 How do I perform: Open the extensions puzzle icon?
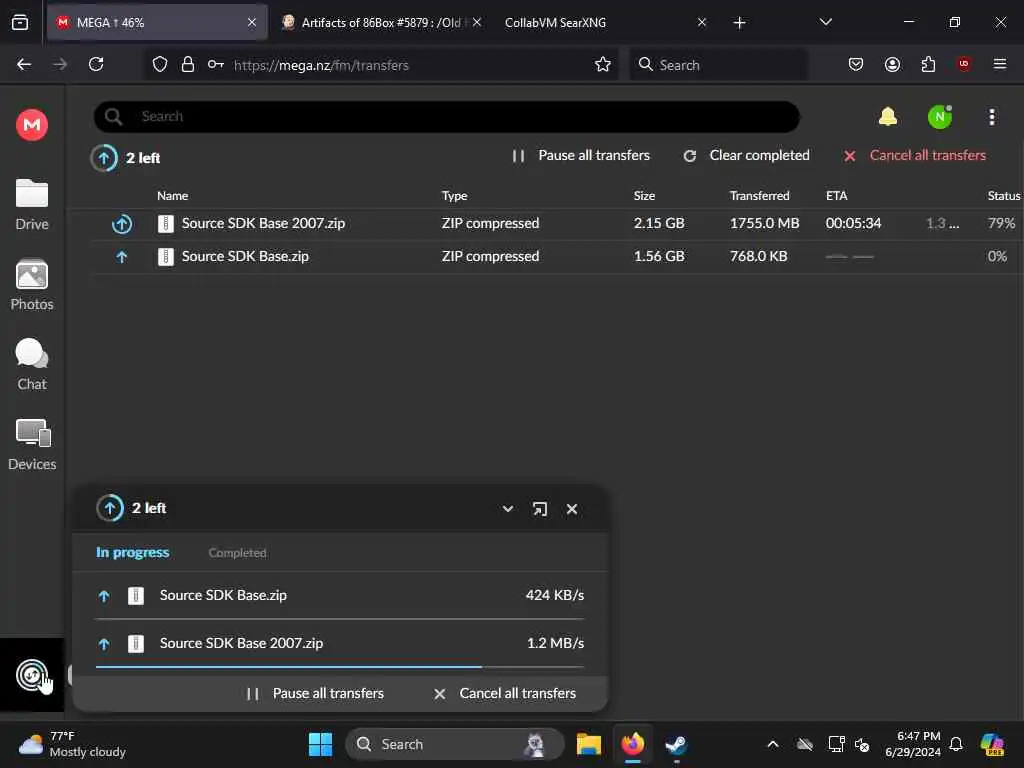pyautogui.click(x=928, y=64)
